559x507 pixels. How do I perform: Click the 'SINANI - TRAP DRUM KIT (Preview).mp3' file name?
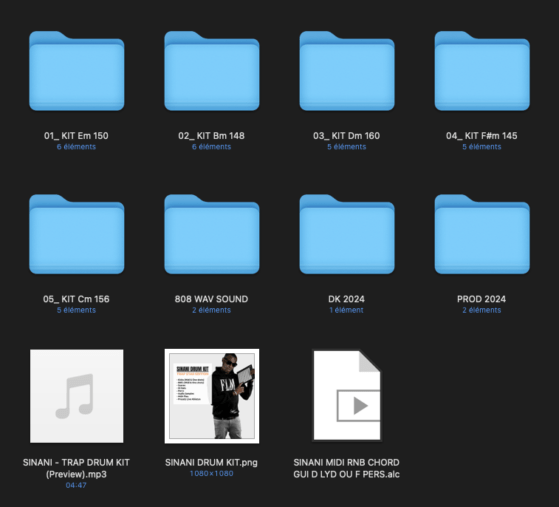coord(76,468)
